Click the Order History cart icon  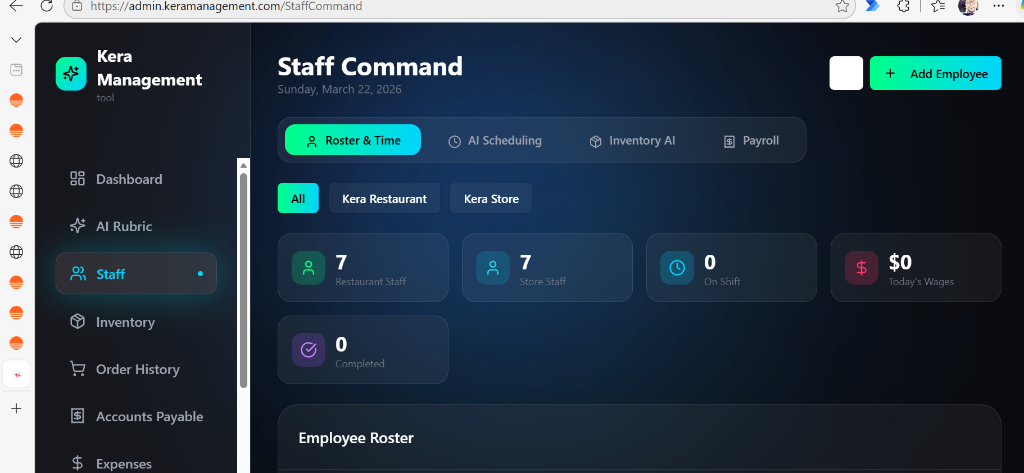click(77, 369)
